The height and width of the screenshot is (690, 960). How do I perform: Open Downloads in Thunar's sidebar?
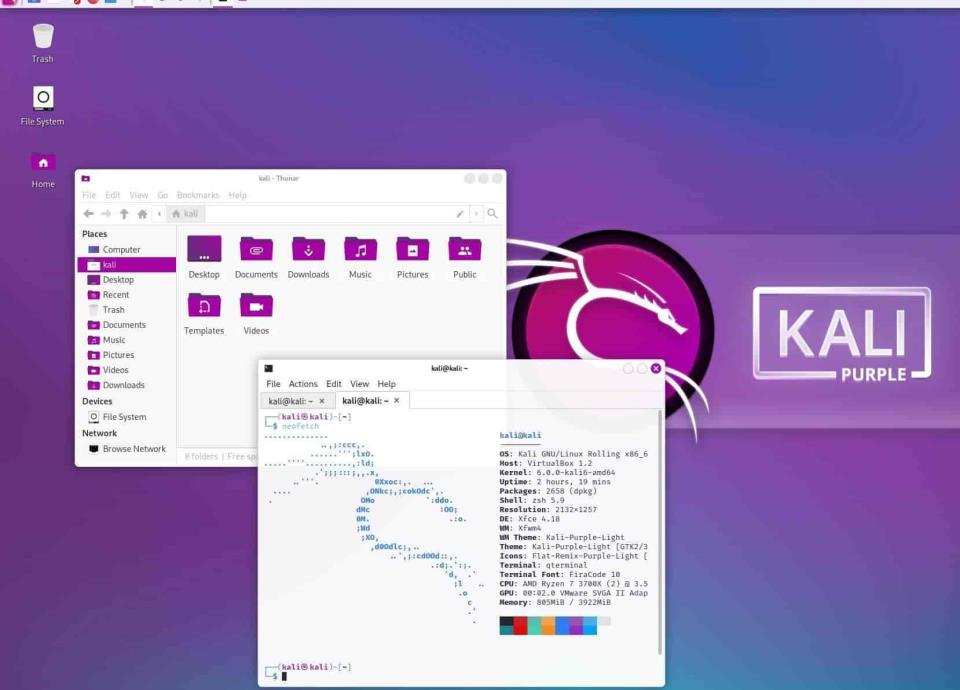(127, 385)
